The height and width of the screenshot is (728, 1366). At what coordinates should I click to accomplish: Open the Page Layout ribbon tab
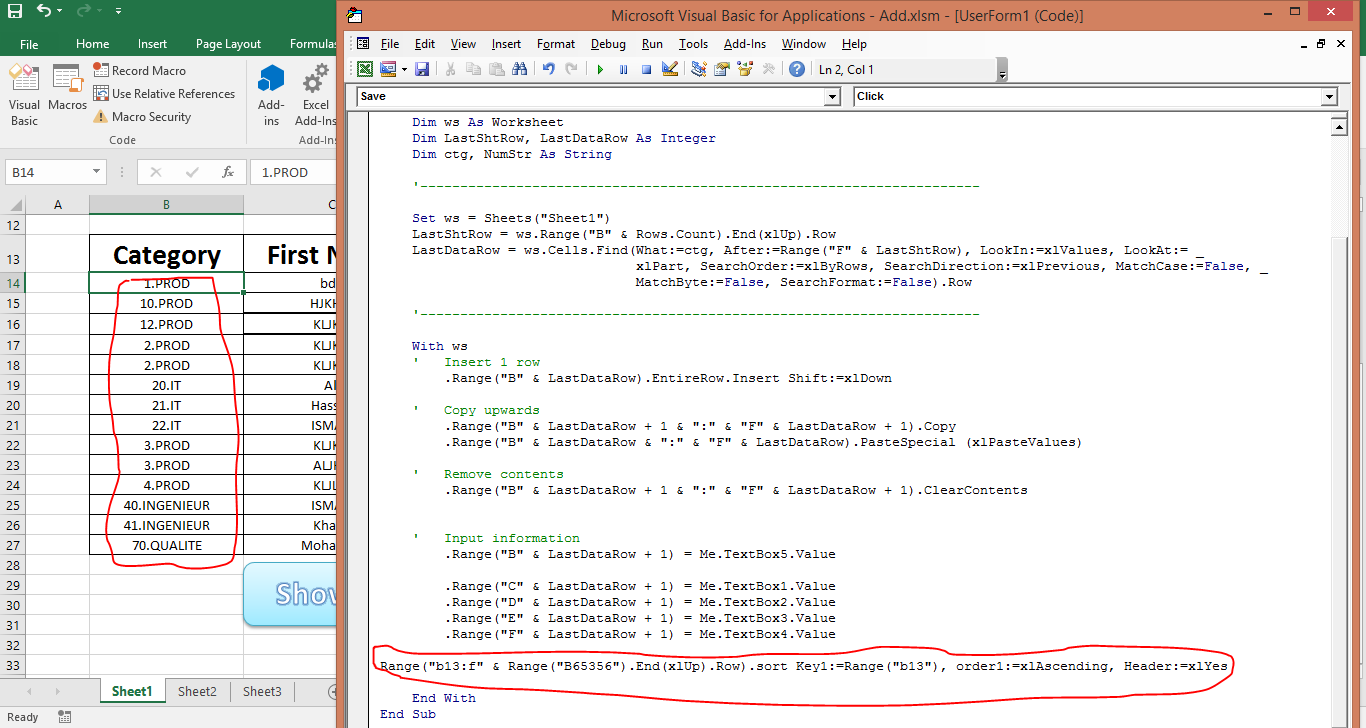228,44
